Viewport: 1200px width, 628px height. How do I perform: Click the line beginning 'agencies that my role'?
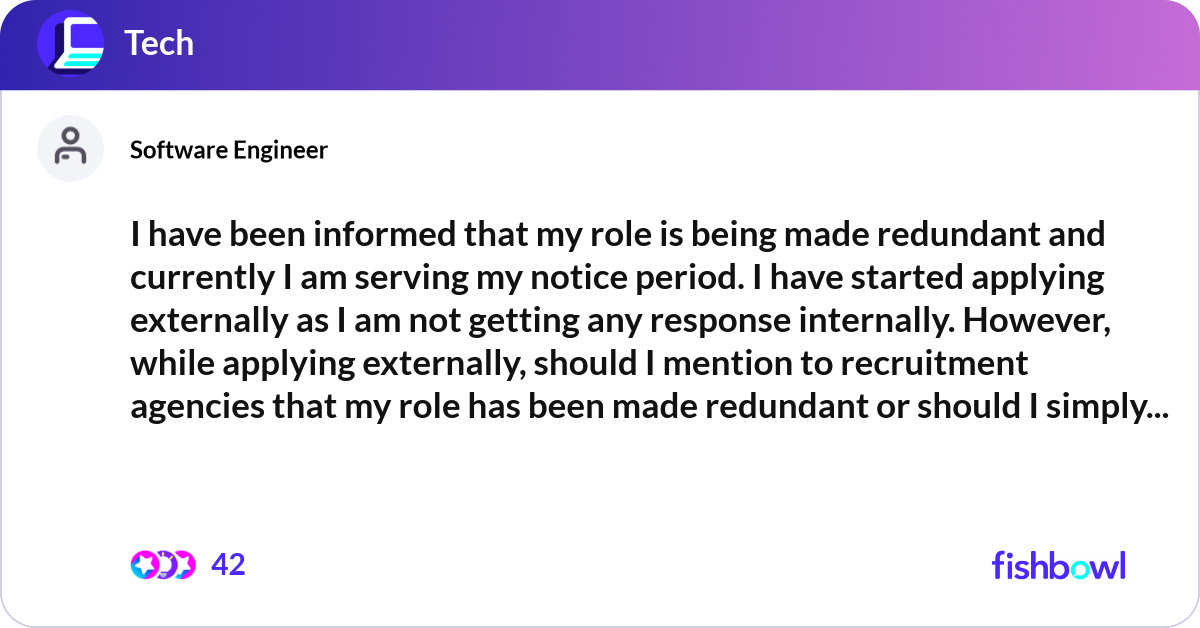coord(648,407)
